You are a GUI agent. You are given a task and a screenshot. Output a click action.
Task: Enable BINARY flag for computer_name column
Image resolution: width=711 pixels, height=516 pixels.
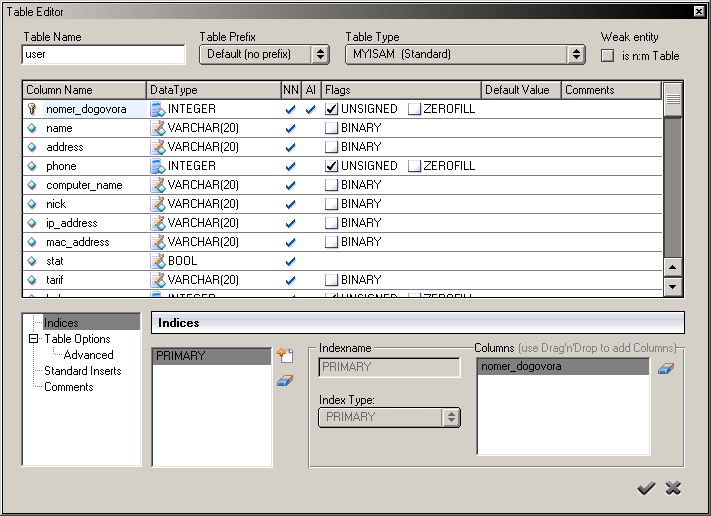click(331, 185)
